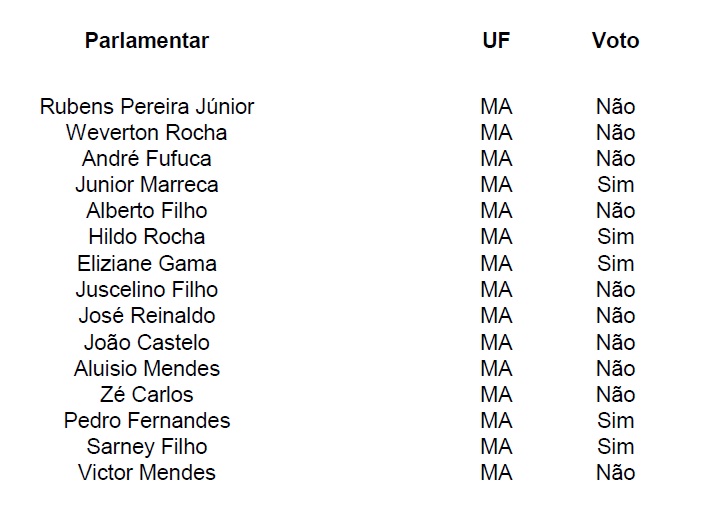The width and height of the screenshot is (701, 510).
Task: Click MA in Juscelino Filho's row
Action: 496,290
